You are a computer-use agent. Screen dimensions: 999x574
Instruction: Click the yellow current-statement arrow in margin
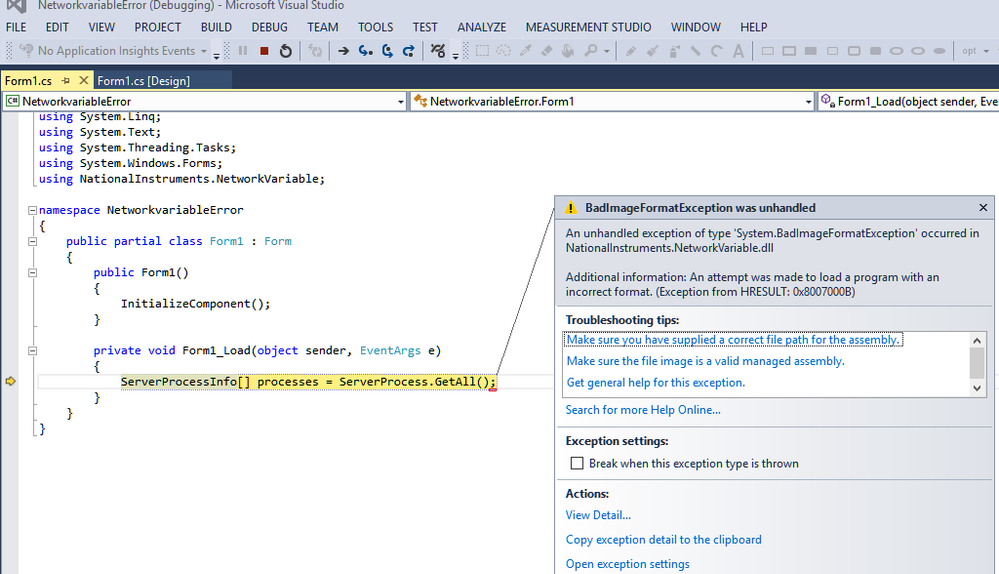[x=10, y=381]
